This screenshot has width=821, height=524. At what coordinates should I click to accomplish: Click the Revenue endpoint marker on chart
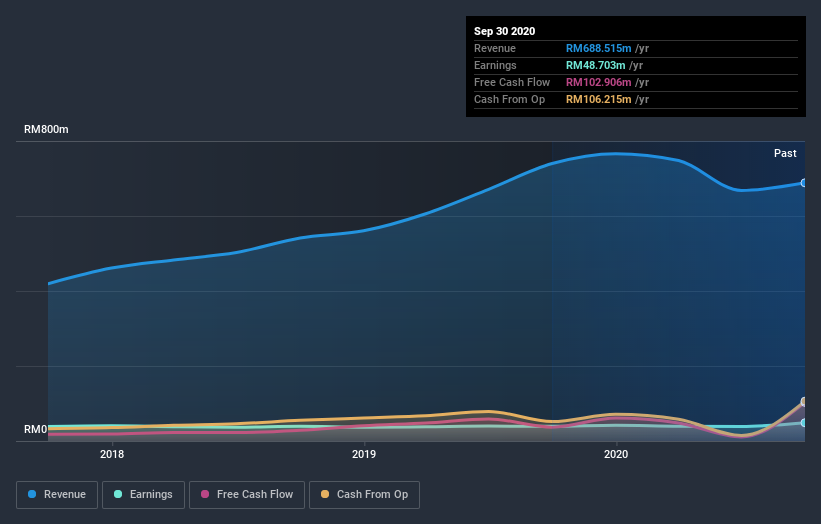[804, 183]
